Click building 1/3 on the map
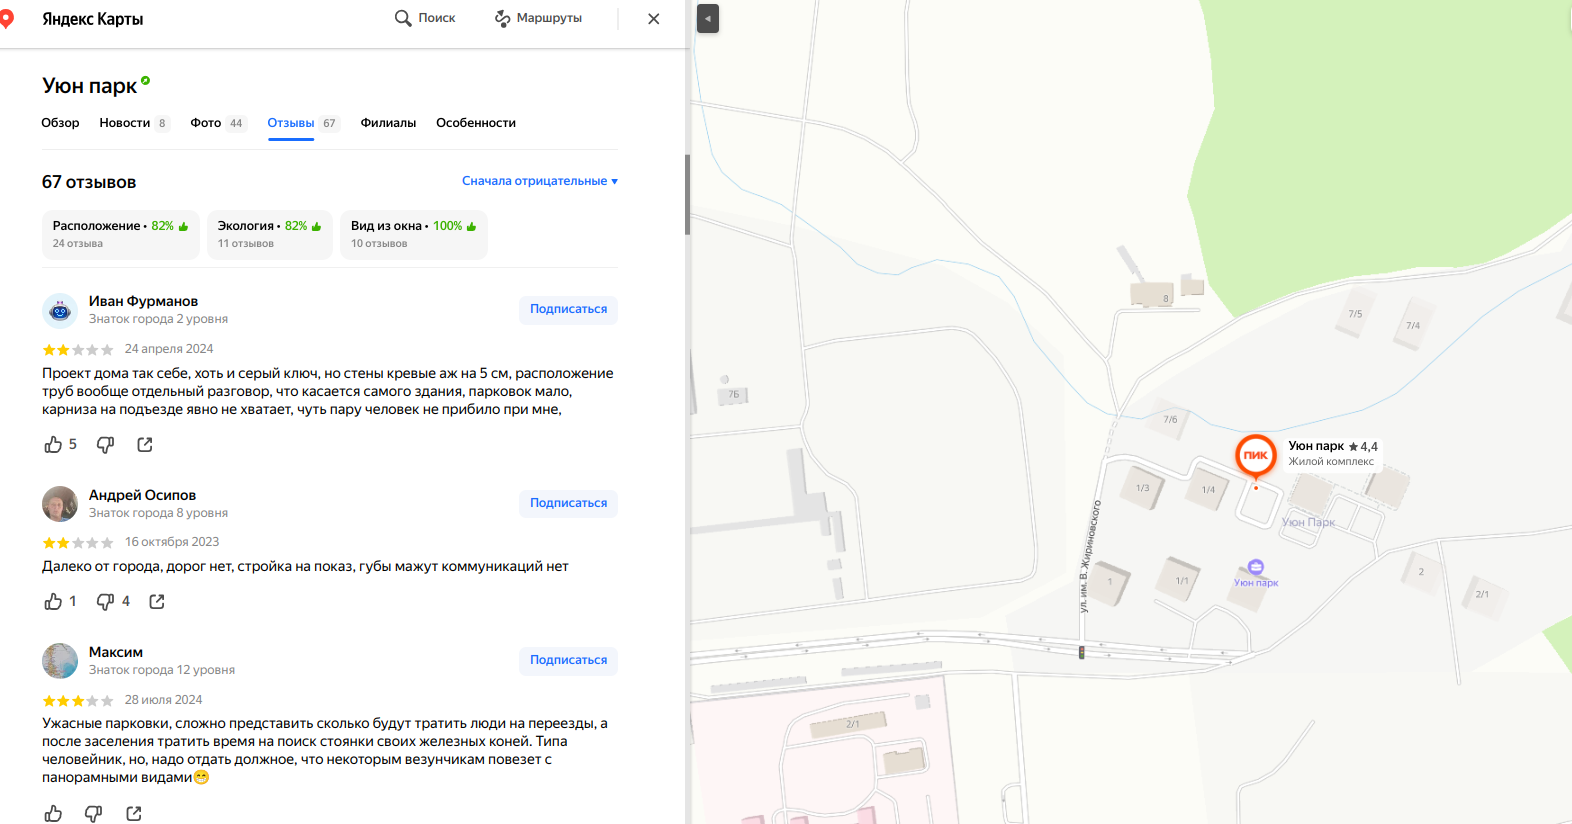Screen dimensions: 1572x824 1142,488
